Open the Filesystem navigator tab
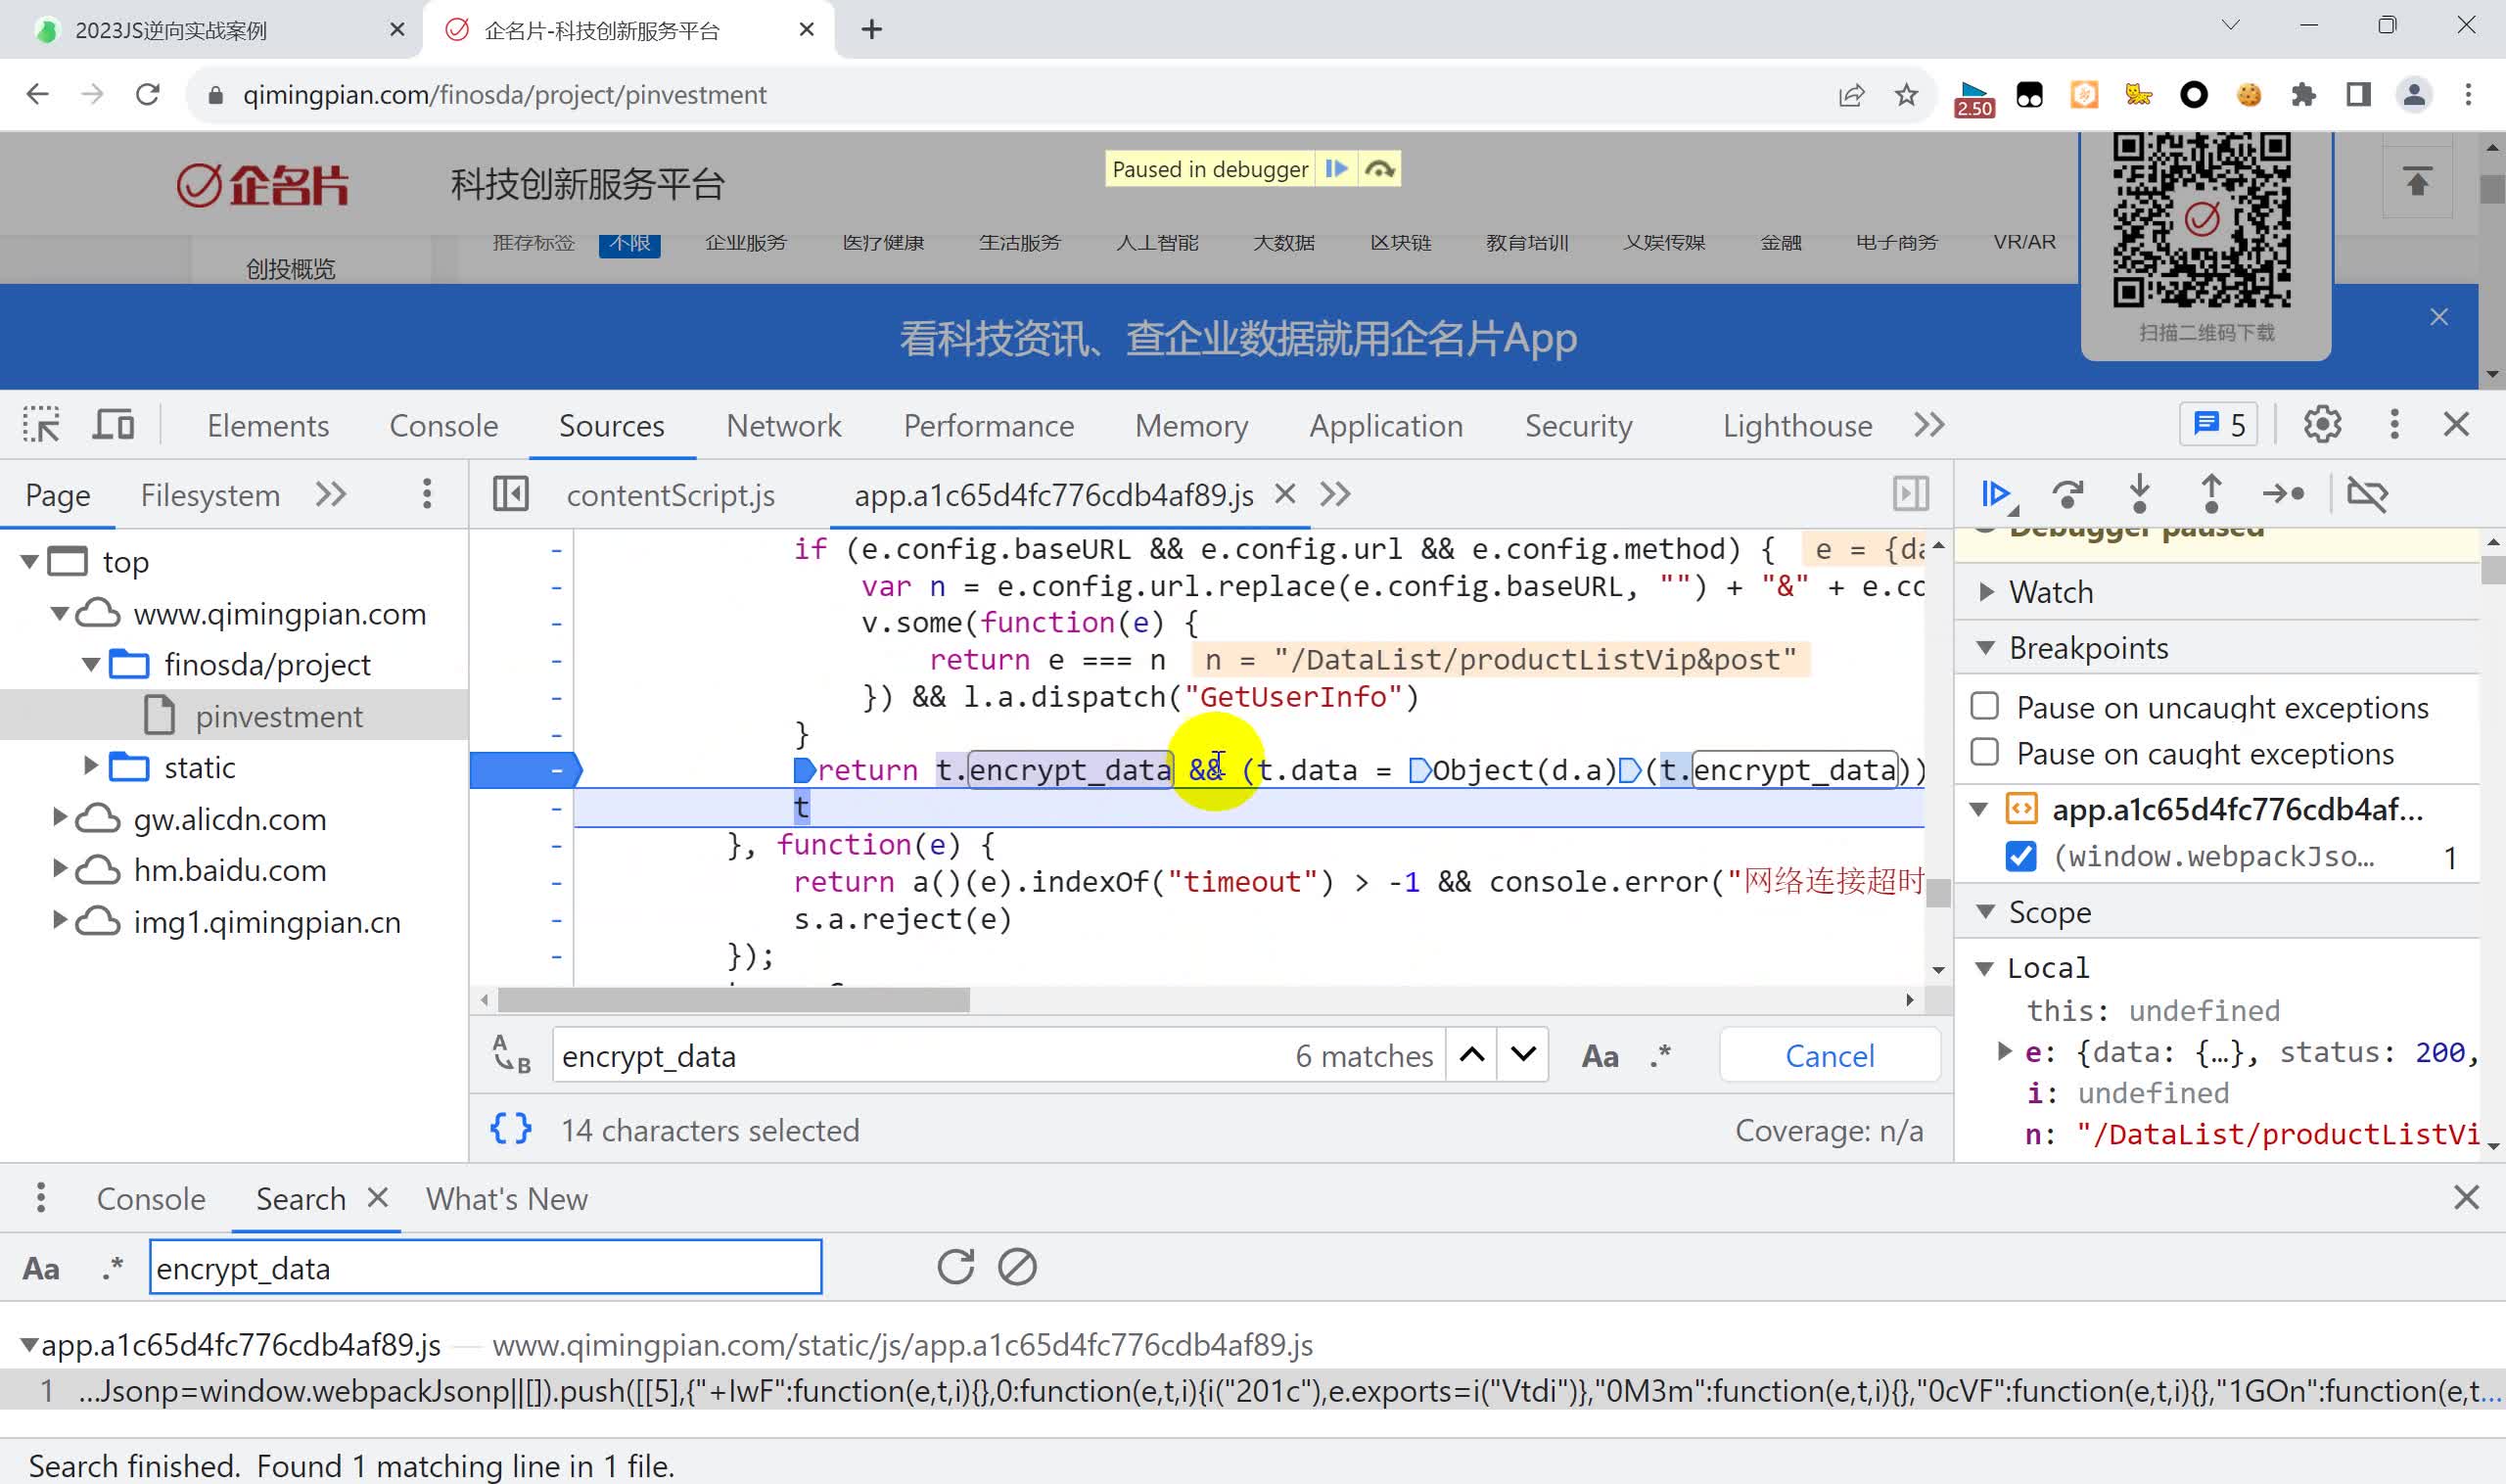Screen dimensions: 2506x1484 click(x=210, y=494)
